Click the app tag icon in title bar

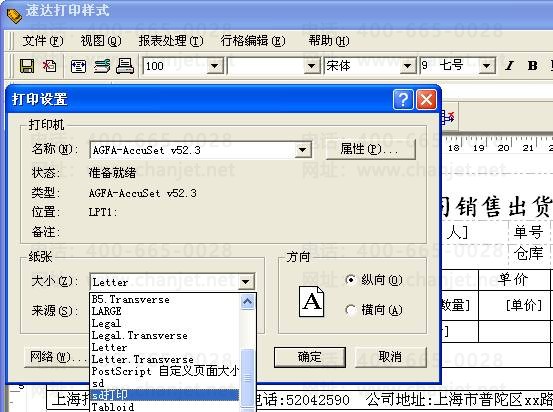13,15
